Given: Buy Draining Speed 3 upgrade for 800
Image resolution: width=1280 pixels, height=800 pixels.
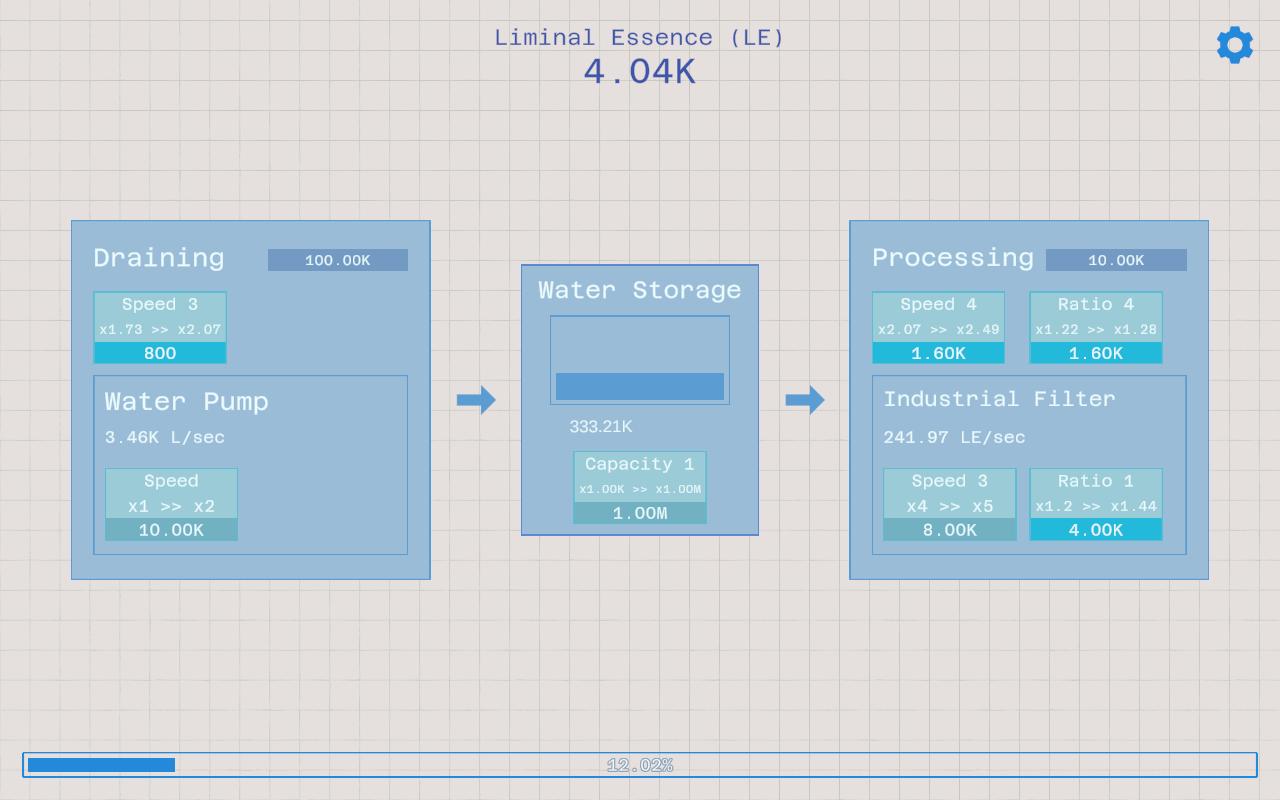Looking at the screenshot, I should [x=160, y=328].
